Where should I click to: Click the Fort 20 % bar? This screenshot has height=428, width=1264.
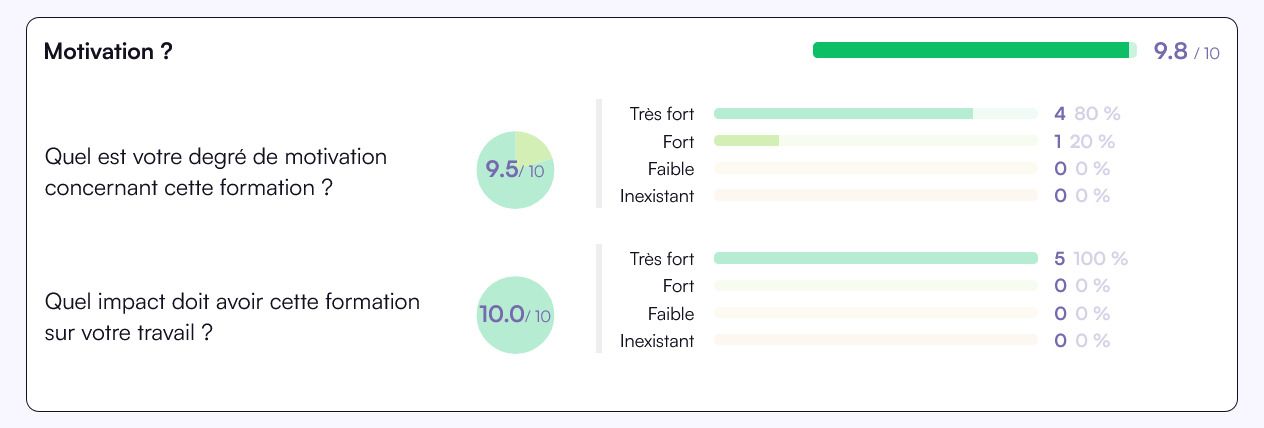(x=876, y=141)
